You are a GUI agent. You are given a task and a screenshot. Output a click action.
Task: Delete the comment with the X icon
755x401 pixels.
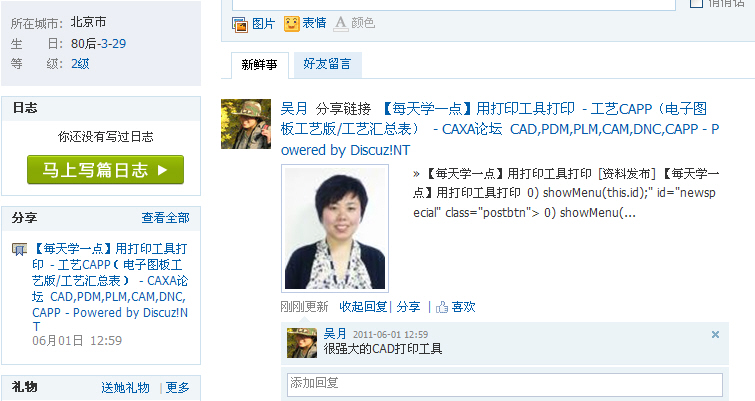716,334
